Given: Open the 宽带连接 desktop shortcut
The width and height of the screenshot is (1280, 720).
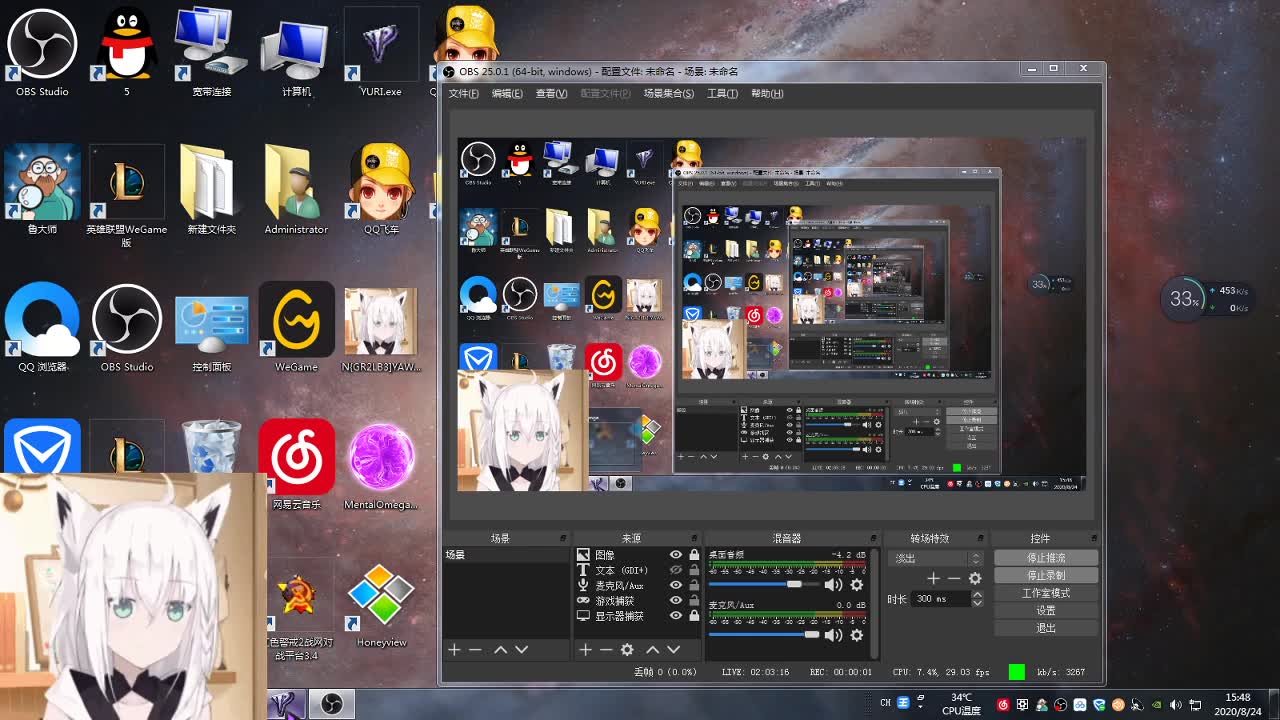Looking at the screenshot, I should coord(212,52).
